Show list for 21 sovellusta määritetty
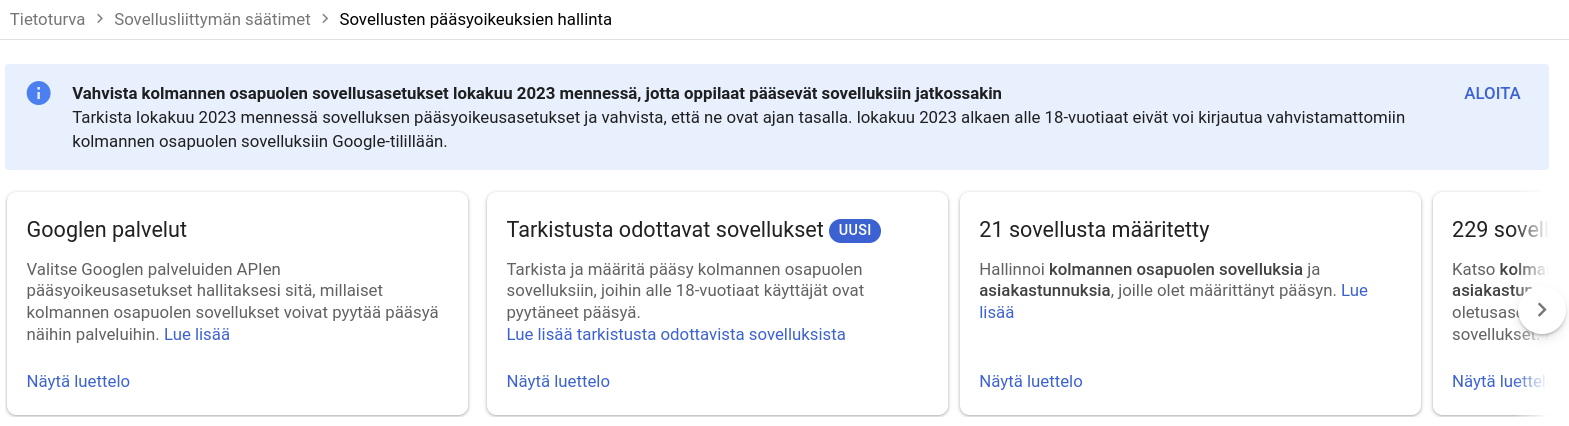The width and height of the screenshot is (1569, 426). coord(1031,381)
